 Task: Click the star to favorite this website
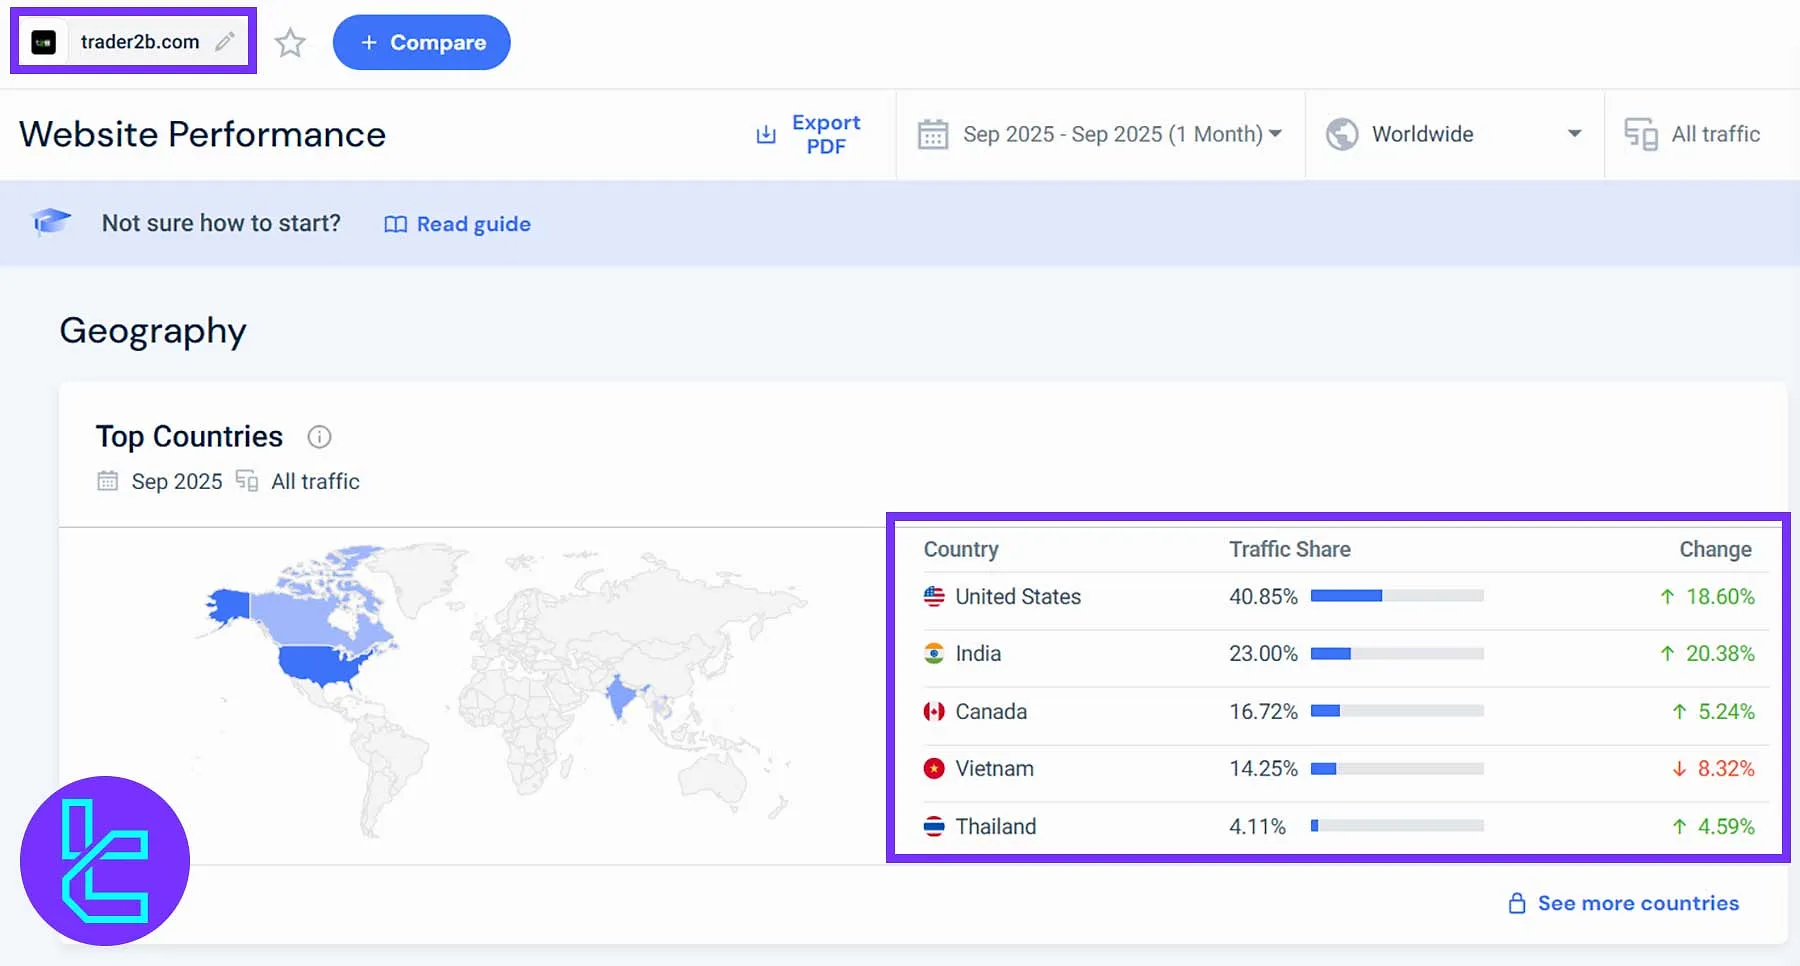click(x=290, y=43)
